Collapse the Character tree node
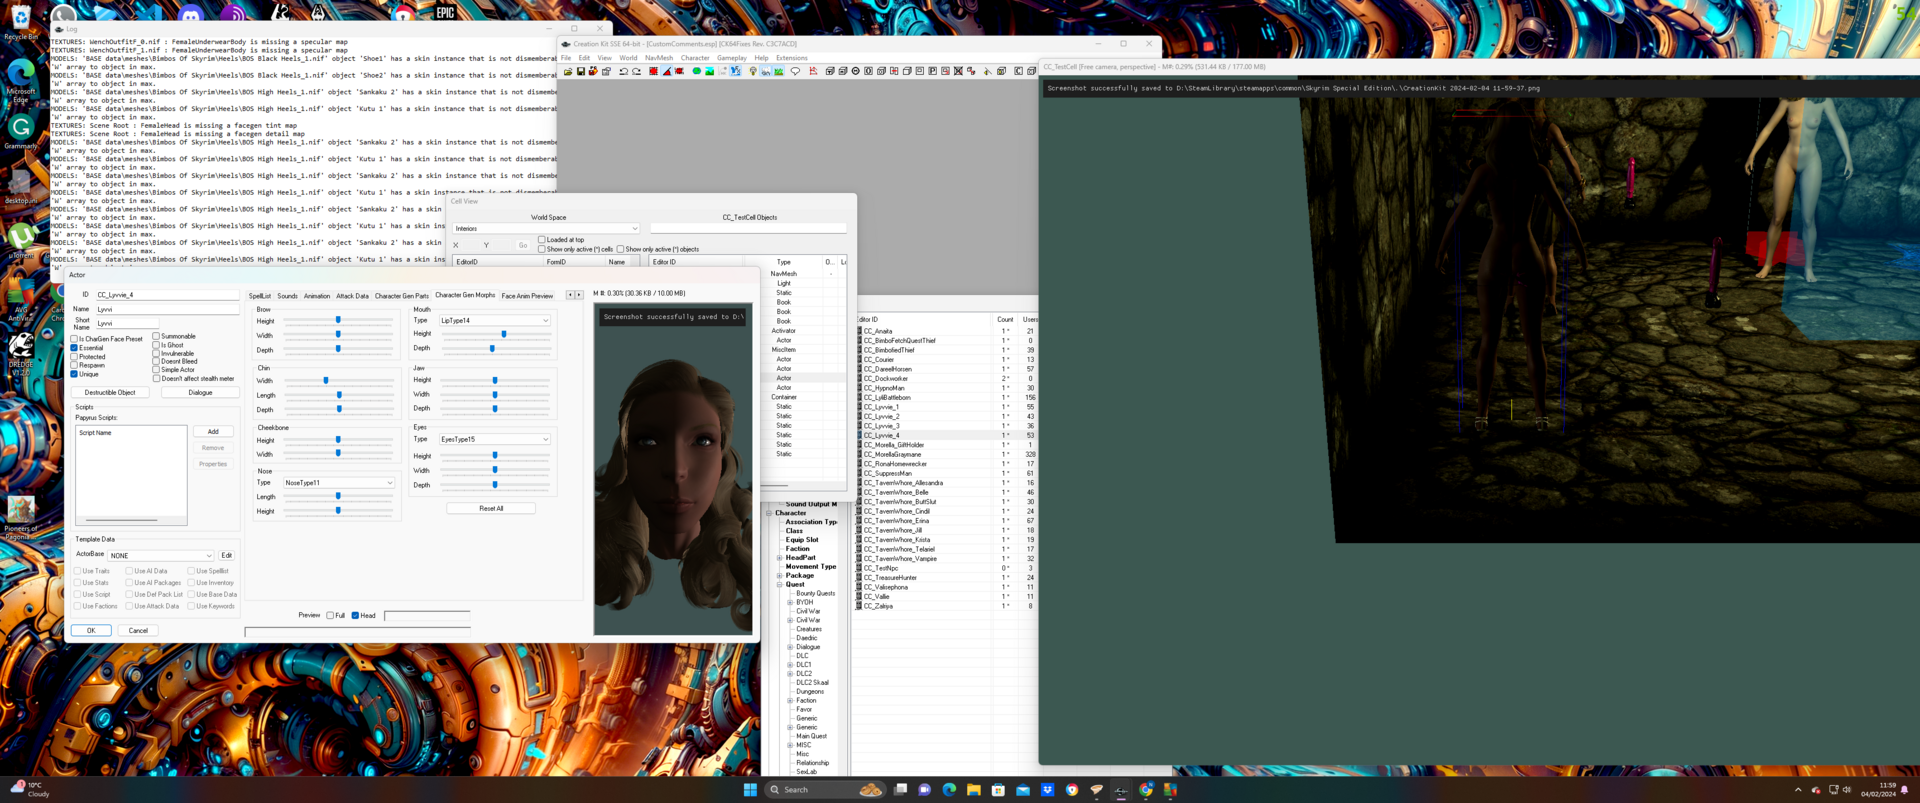 pos(769,513)
